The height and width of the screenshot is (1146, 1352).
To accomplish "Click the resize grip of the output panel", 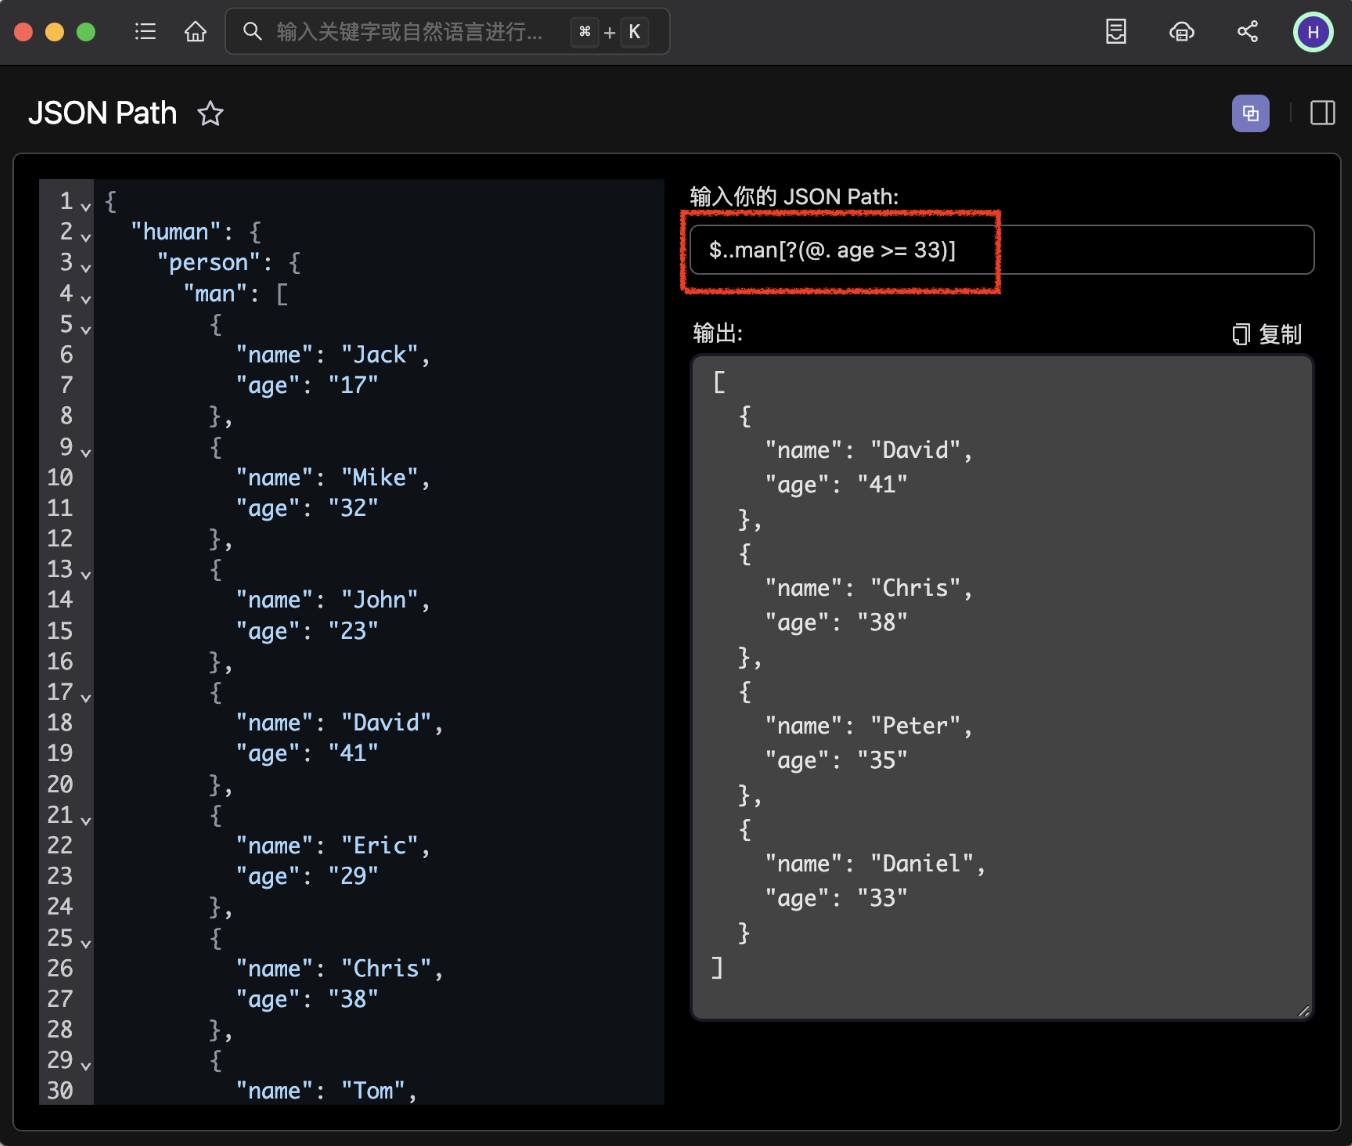I will 1305,1010.
